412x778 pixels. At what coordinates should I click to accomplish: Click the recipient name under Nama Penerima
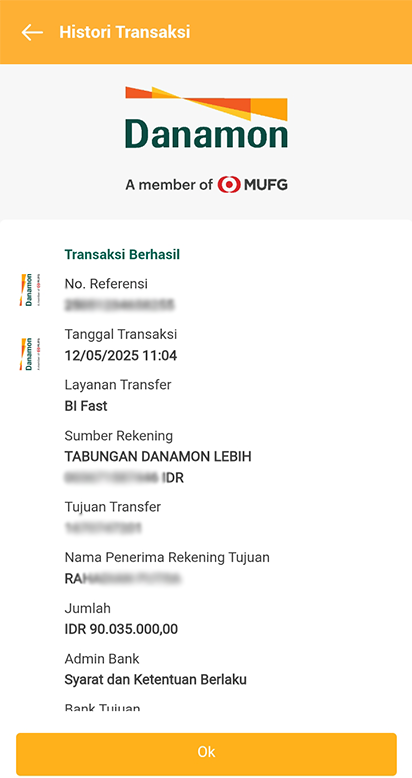pos(122,579)
